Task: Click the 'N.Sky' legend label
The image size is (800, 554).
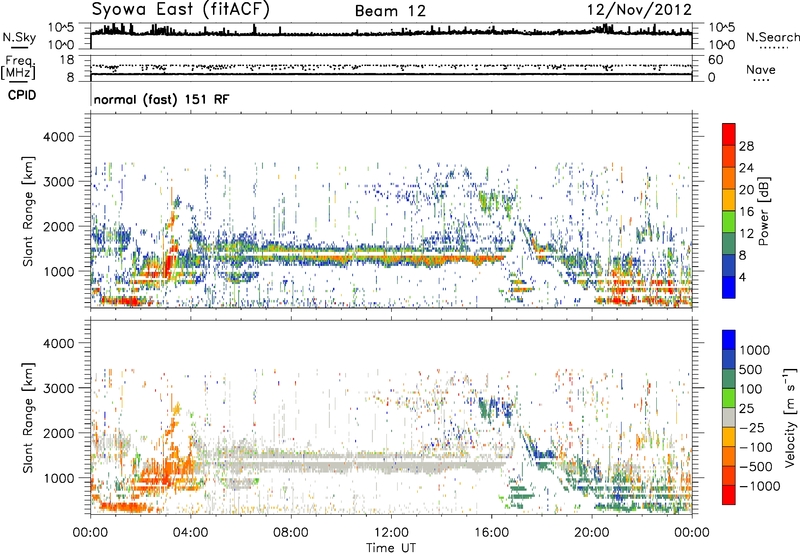Action: 19,37
